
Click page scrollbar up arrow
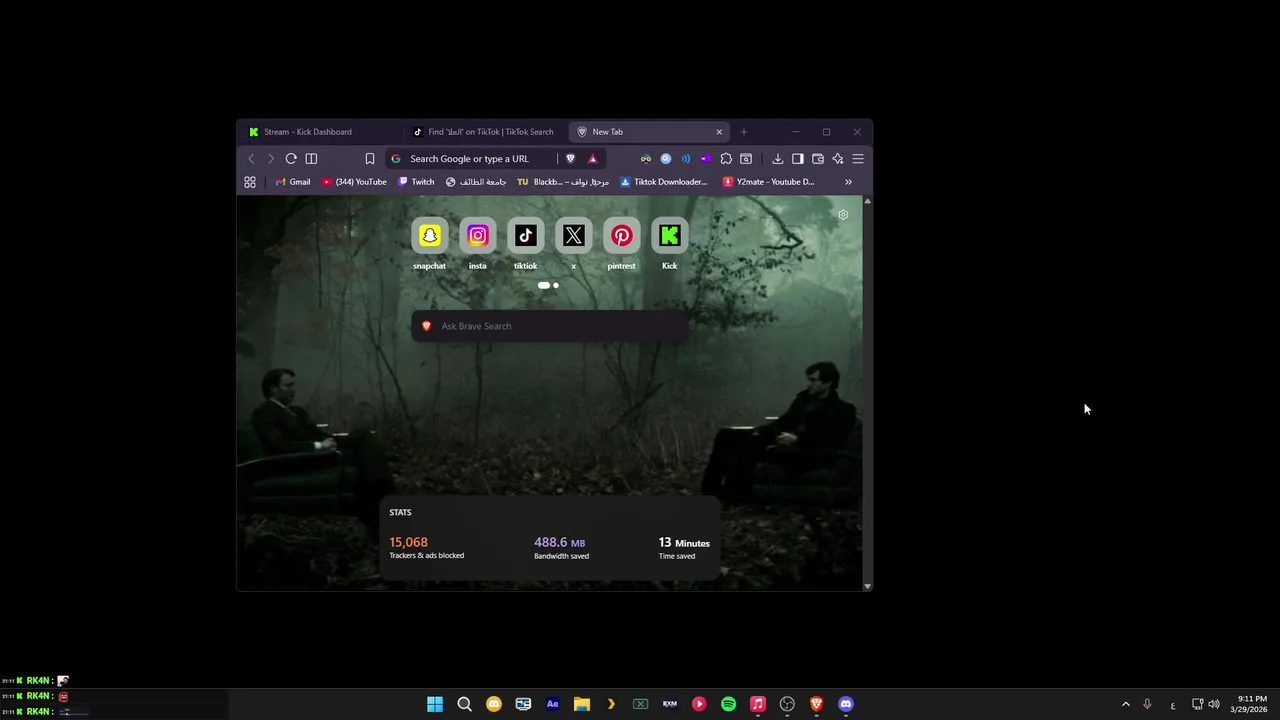point(867,201)
